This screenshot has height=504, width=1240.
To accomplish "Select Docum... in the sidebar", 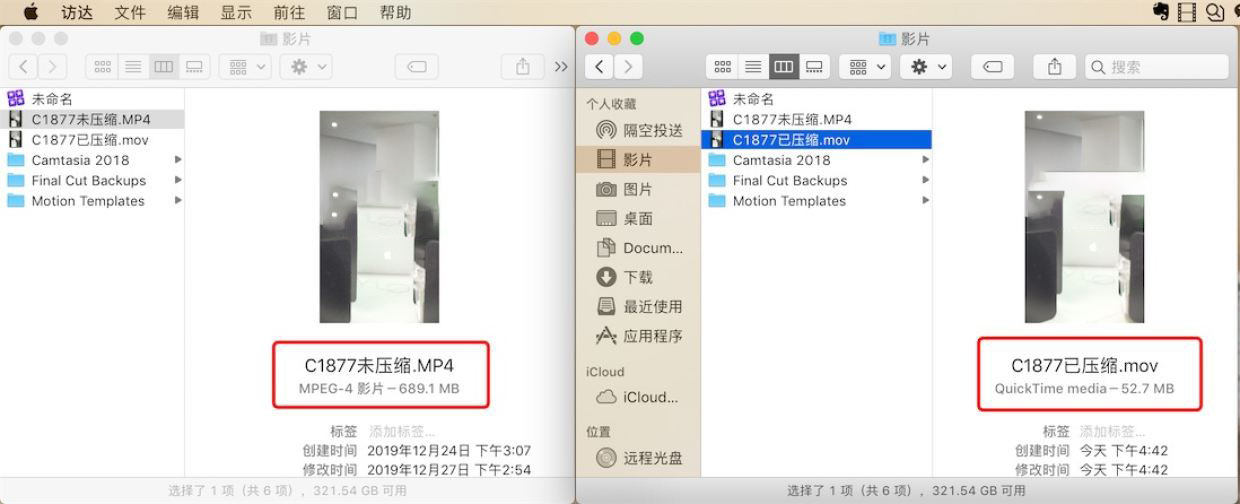I will click(x=638, y=248).
